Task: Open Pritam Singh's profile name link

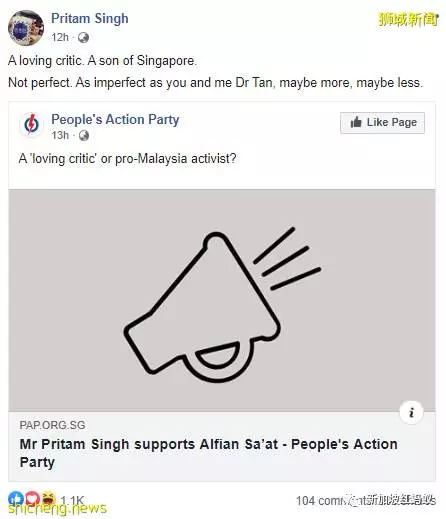Action: [90, 19]
